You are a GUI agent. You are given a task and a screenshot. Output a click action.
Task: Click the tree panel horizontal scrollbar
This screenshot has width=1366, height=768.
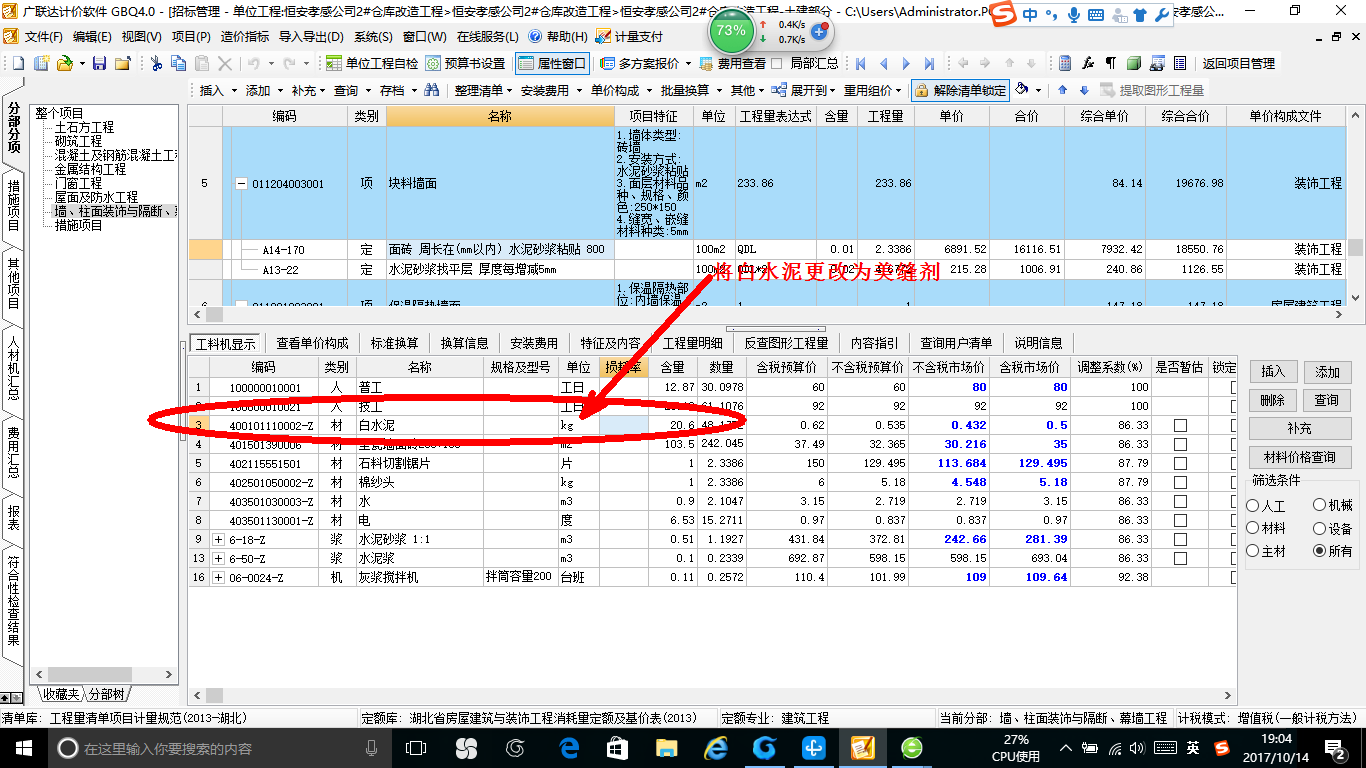105,674
